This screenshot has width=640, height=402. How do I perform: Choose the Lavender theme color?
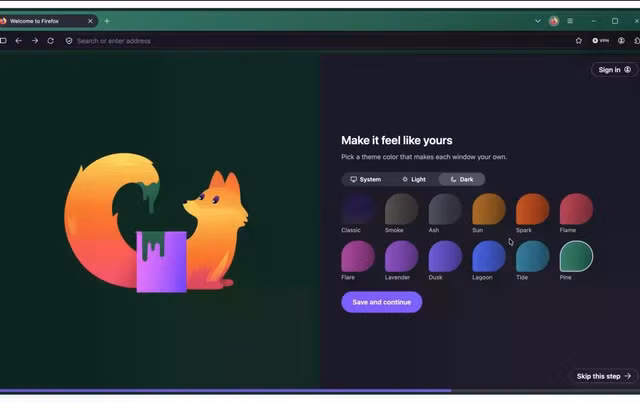click(402, 256)
